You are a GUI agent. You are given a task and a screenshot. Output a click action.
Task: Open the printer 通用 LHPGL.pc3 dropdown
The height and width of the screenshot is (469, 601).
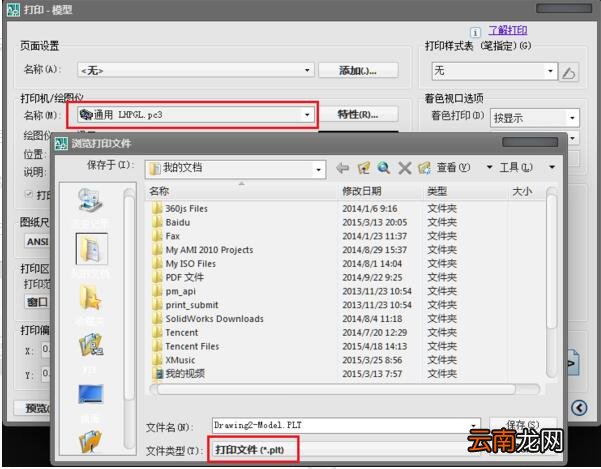(x=195, y=115)
